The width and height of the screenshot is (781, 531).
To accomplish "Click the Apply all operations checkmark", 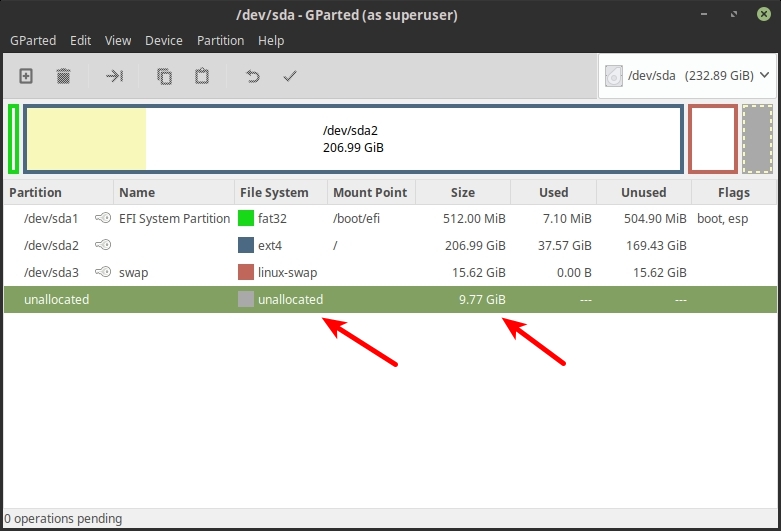I will [x=290, y=76].
